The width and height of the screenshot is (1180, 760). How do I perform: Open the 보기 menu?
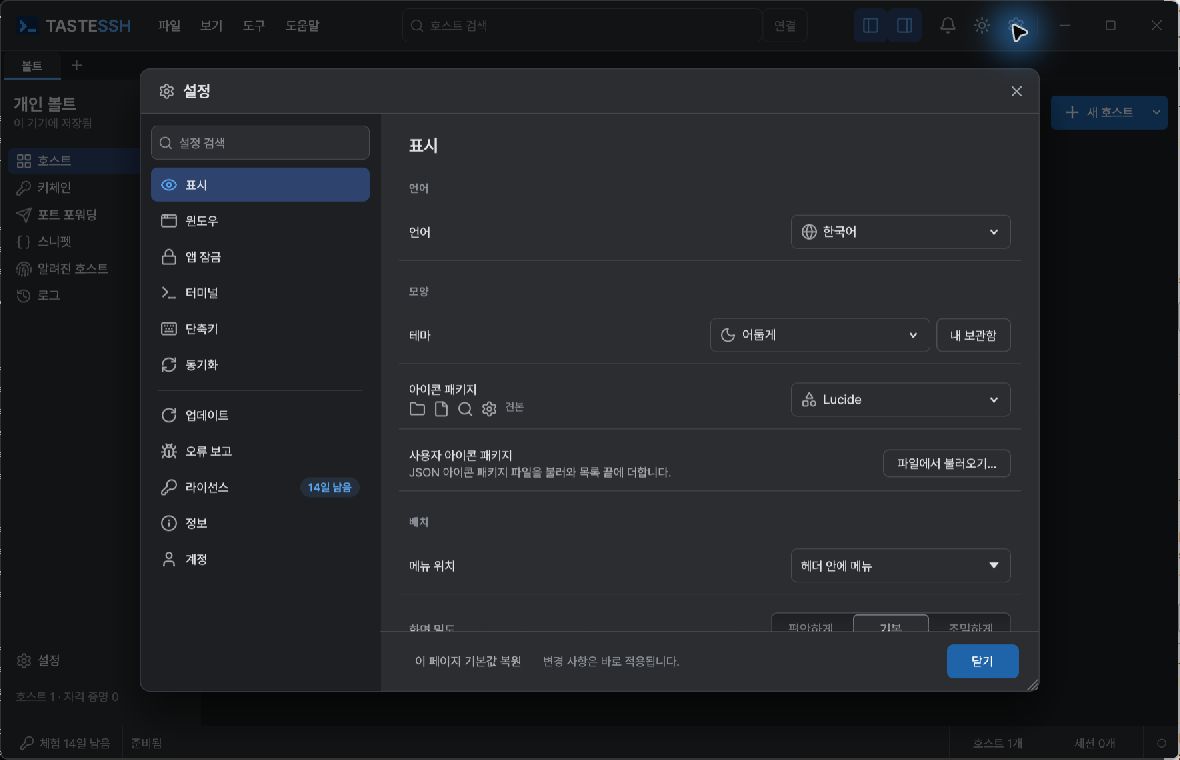tap(211, 26)
